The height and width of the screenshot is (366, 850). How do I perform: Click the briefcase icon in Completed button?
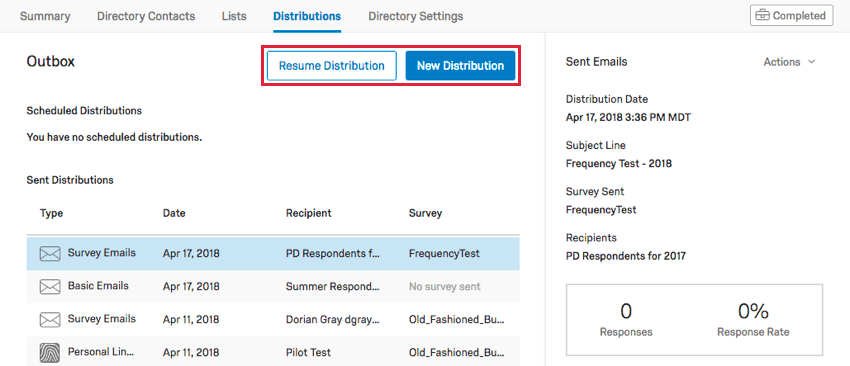pyautogui.click(x=762, y=16)
